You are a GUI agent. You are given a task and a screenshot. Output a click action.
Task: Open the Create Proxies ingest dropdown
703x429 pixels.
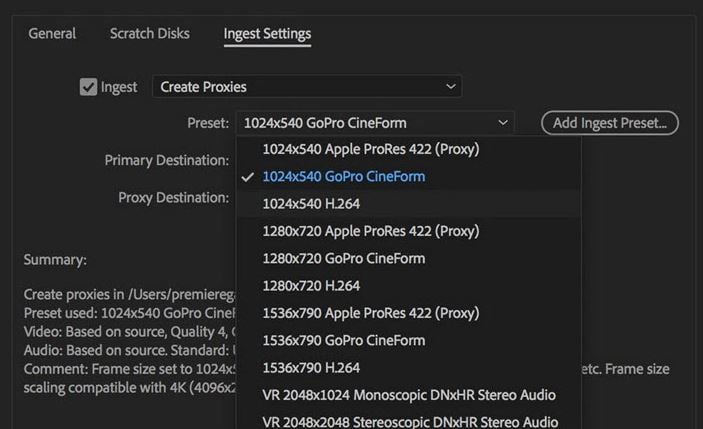coord(307,87)
